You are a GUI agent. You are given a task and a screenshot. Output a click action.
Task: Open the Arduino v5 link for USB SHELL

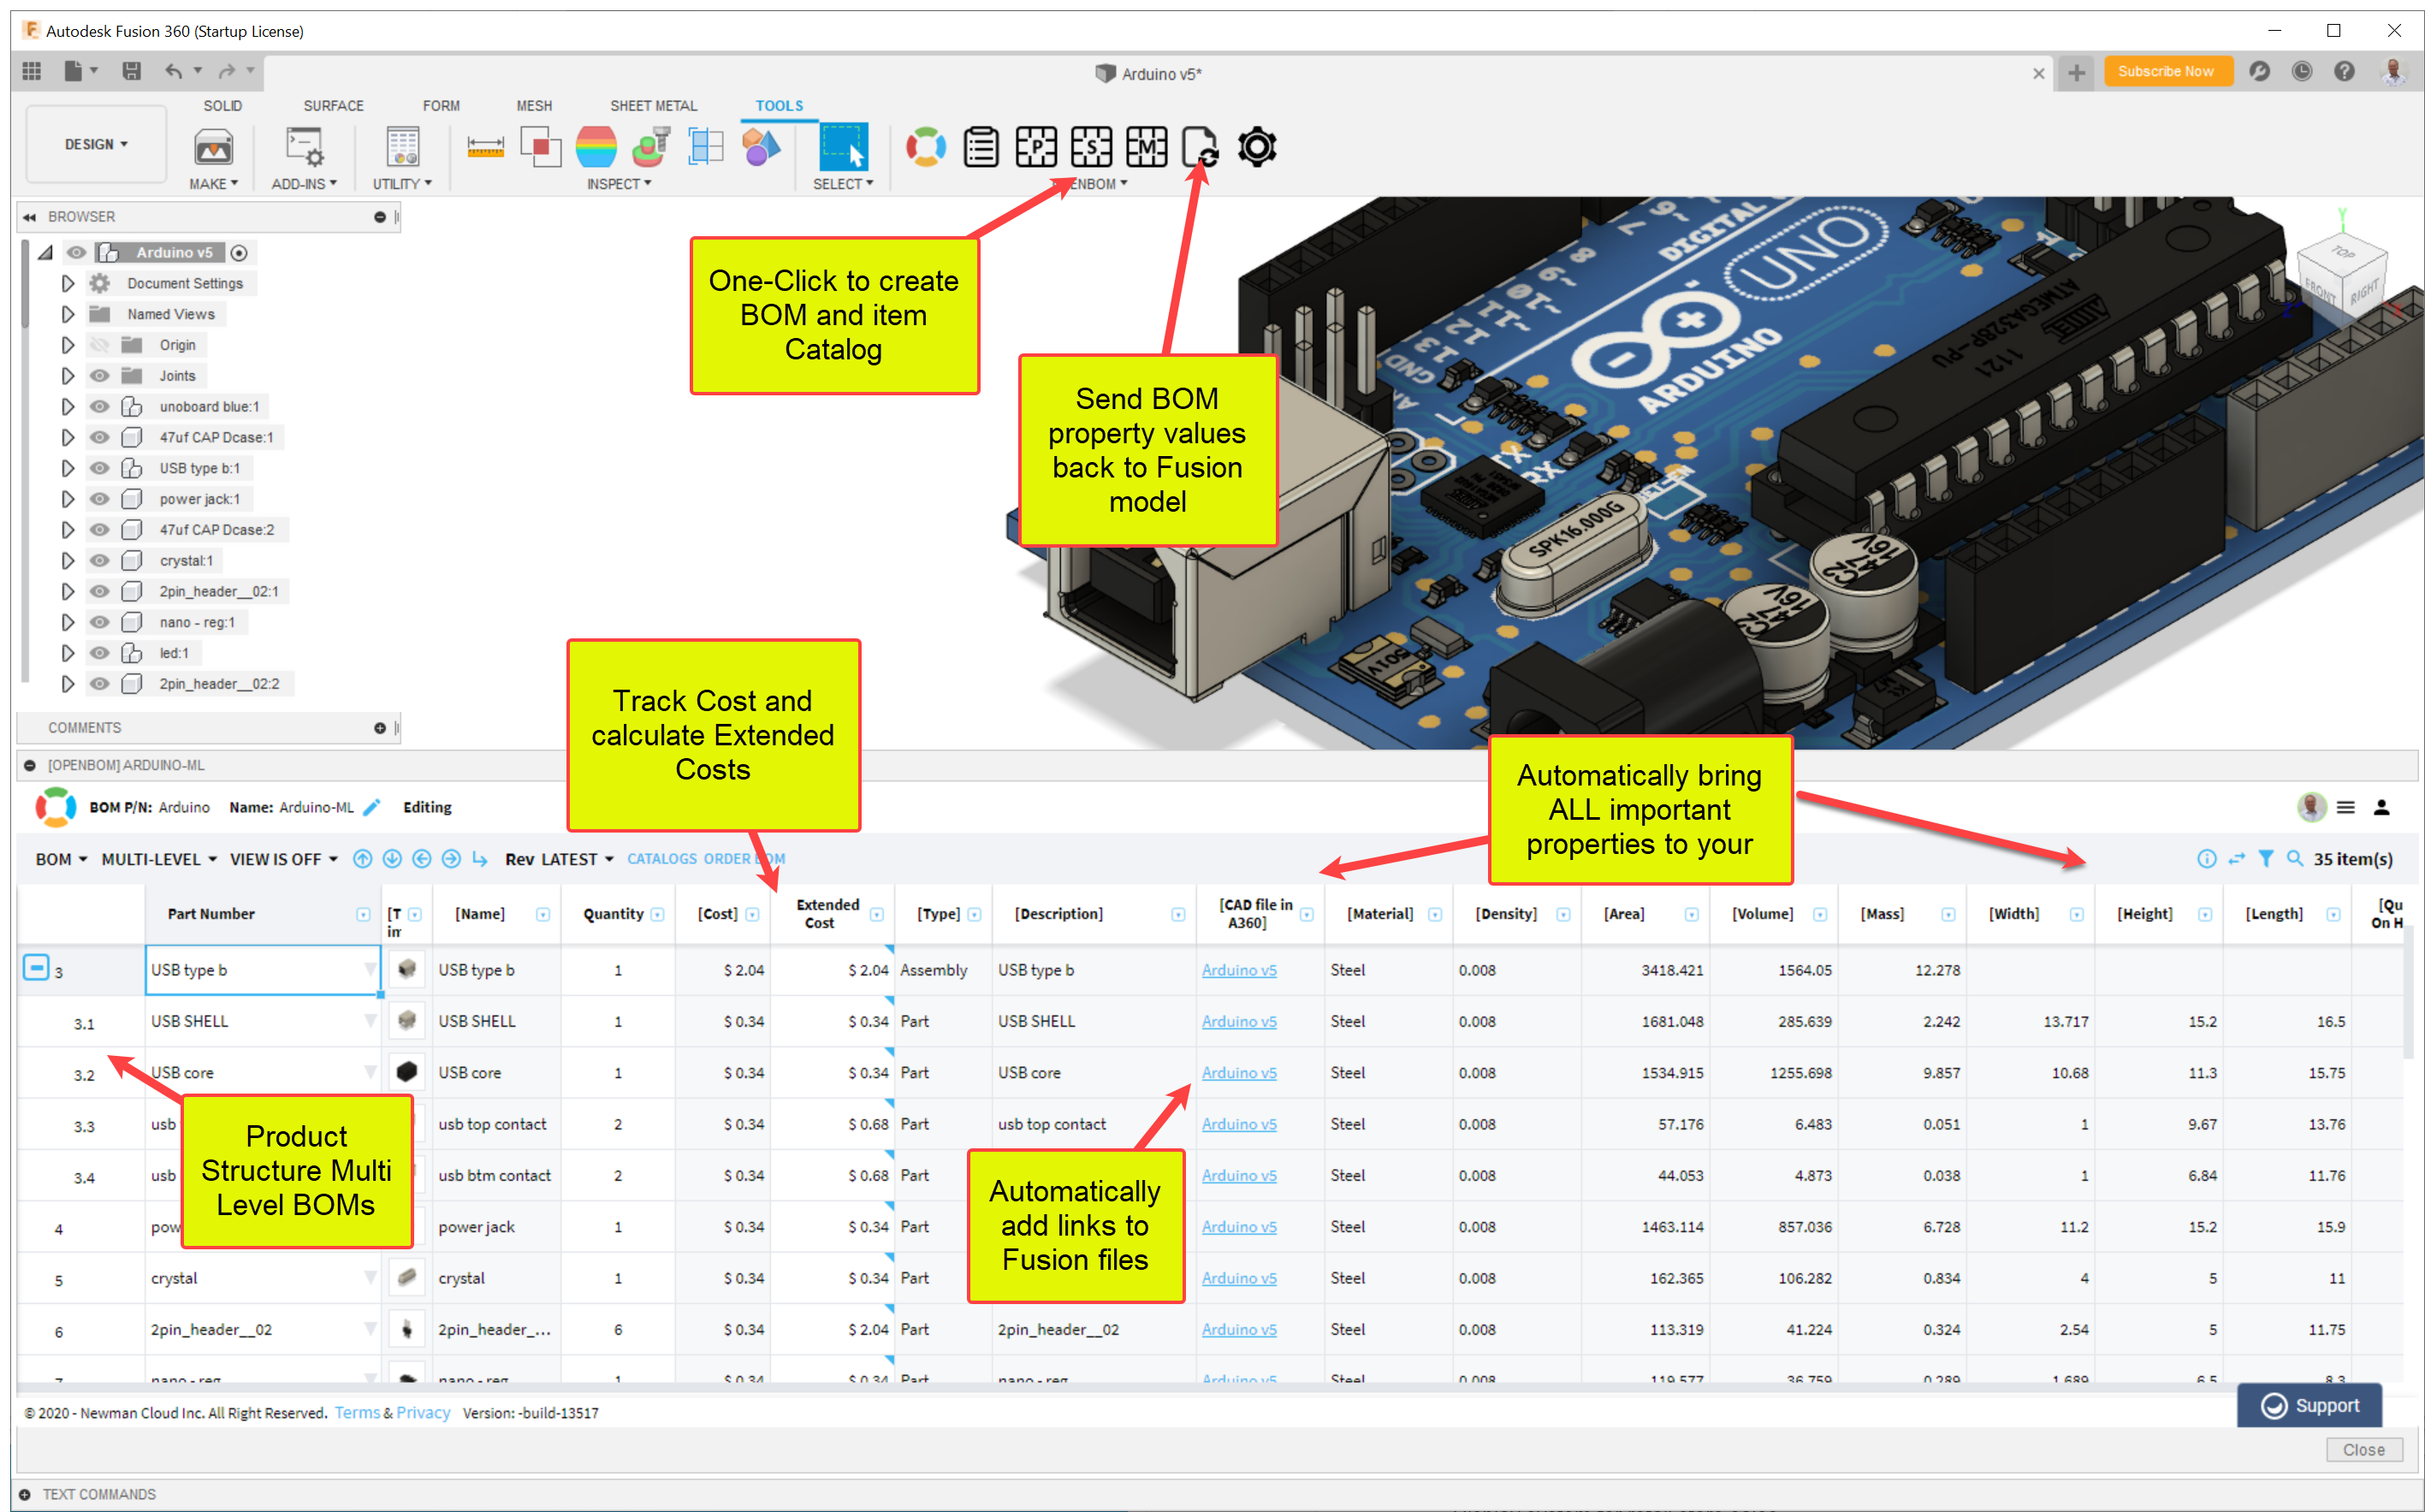coord(1238,1021)
